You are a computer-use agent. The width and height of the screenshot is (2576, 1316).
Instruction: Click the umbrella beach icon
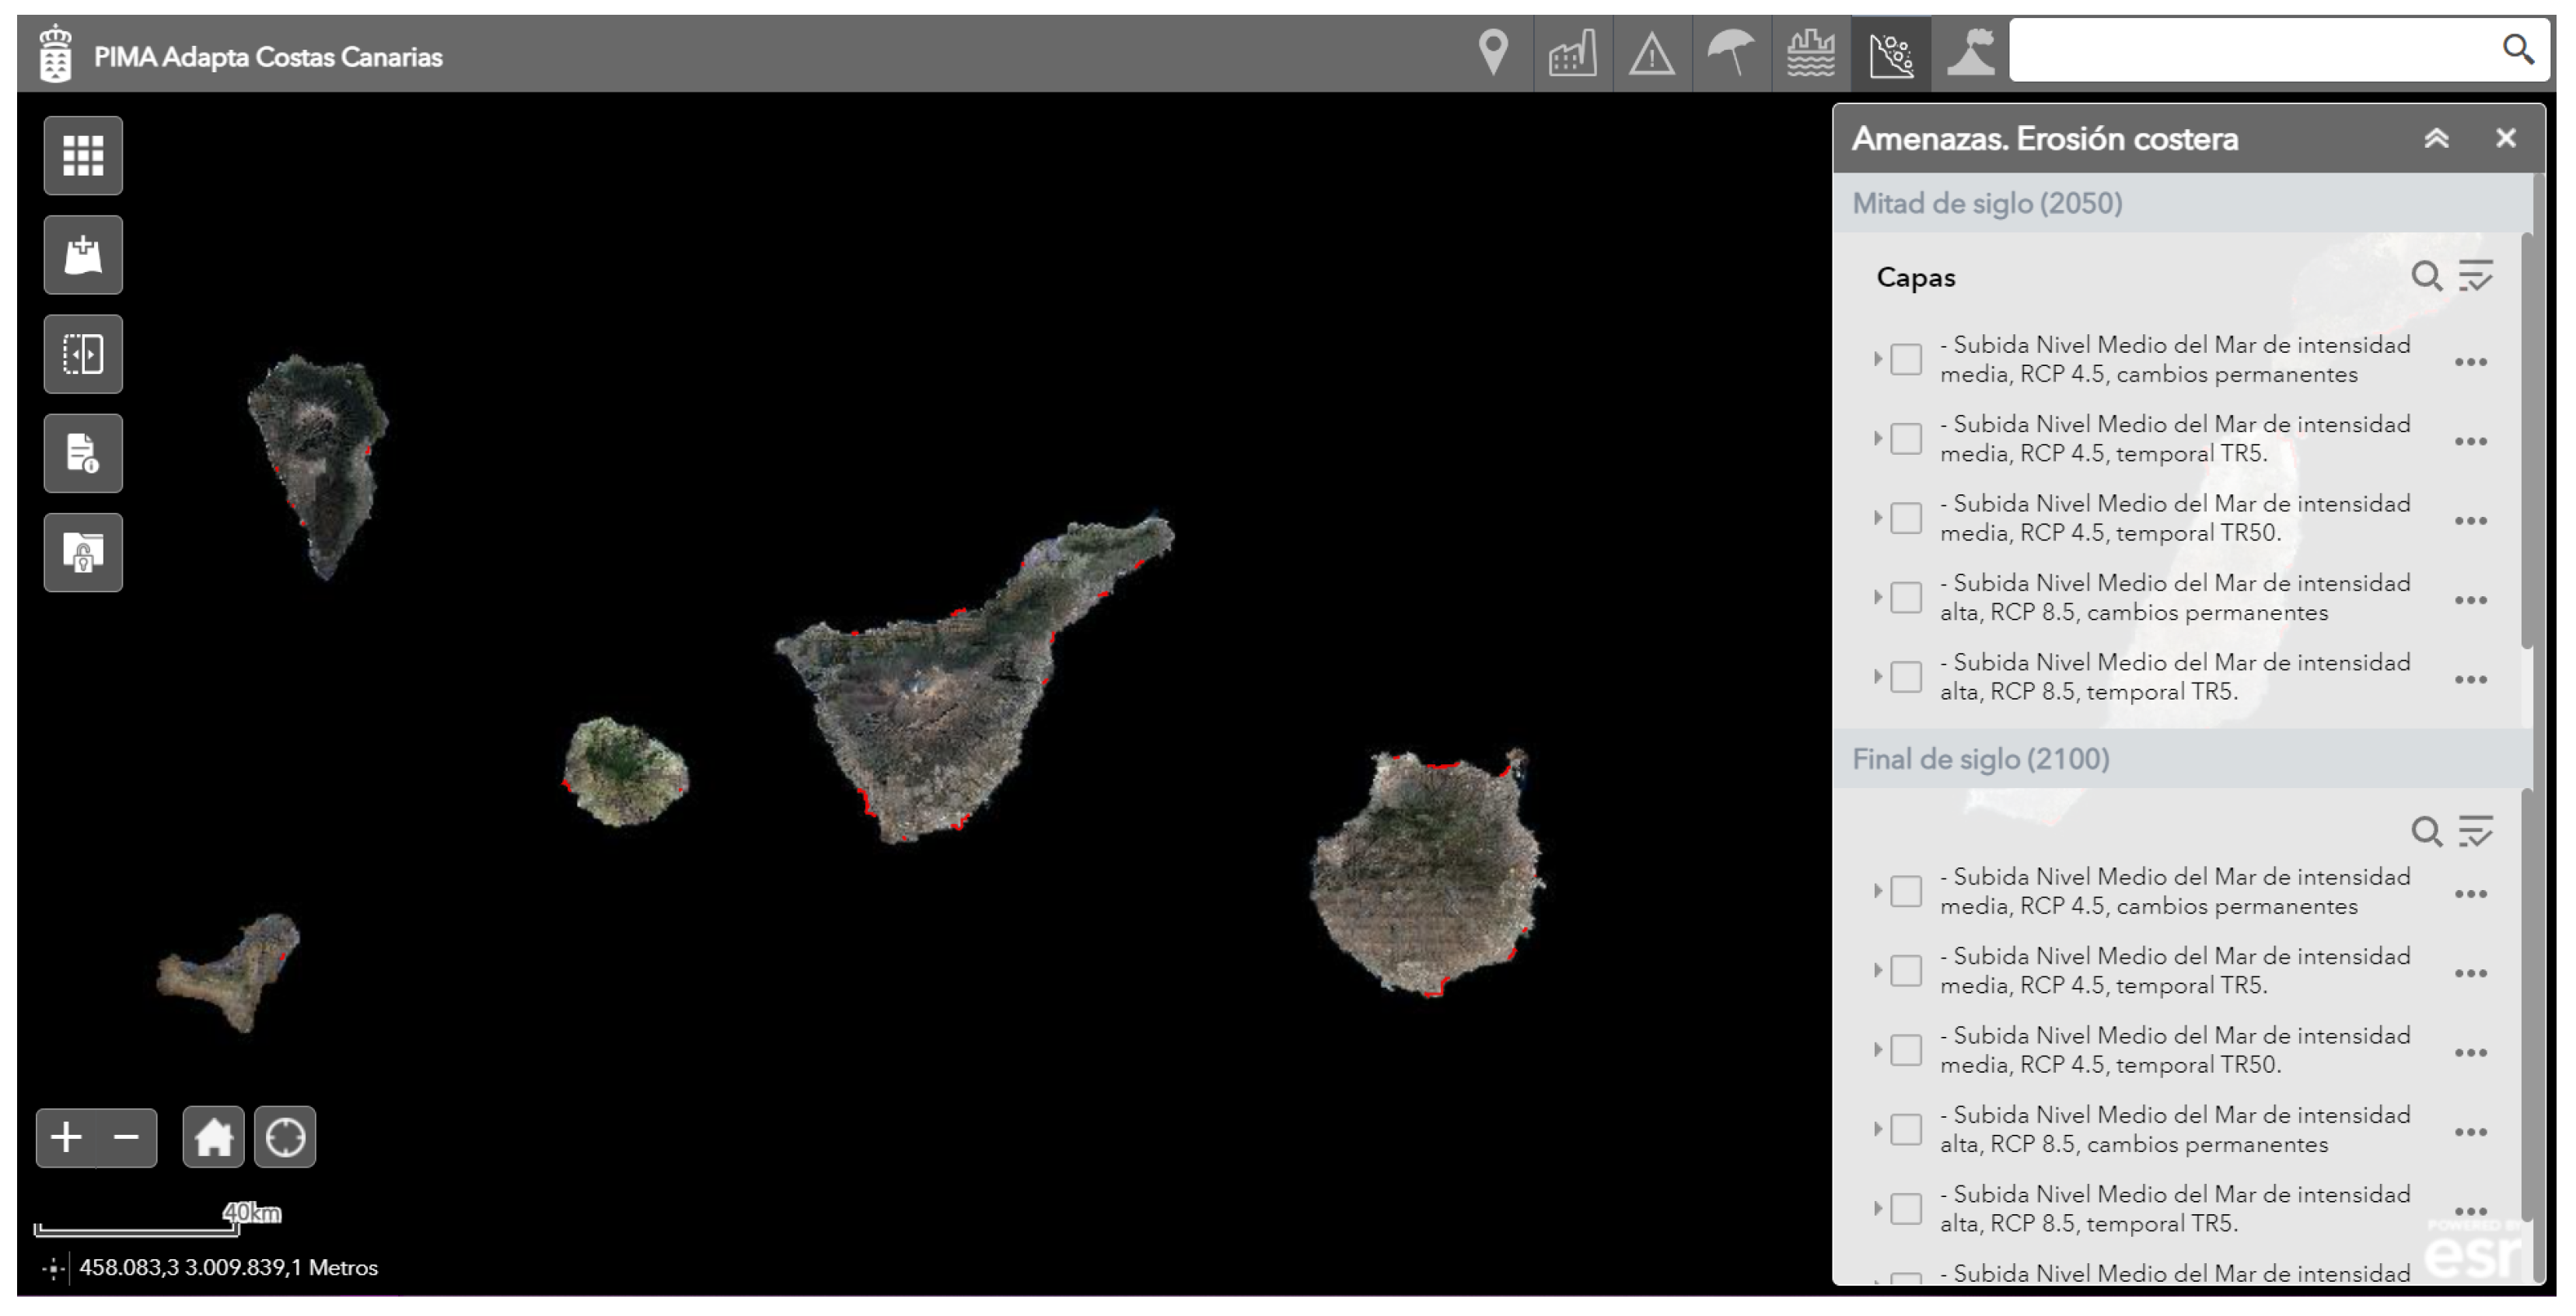(x=1731, y=53)
